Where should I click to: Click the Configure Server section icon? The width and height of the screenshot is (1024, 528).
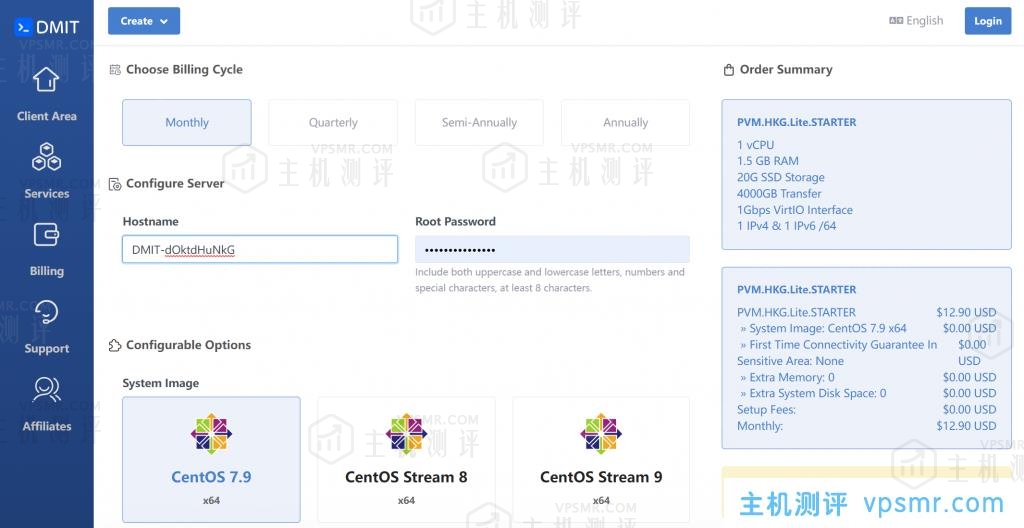pyautogui.click(x=115, y=184)
